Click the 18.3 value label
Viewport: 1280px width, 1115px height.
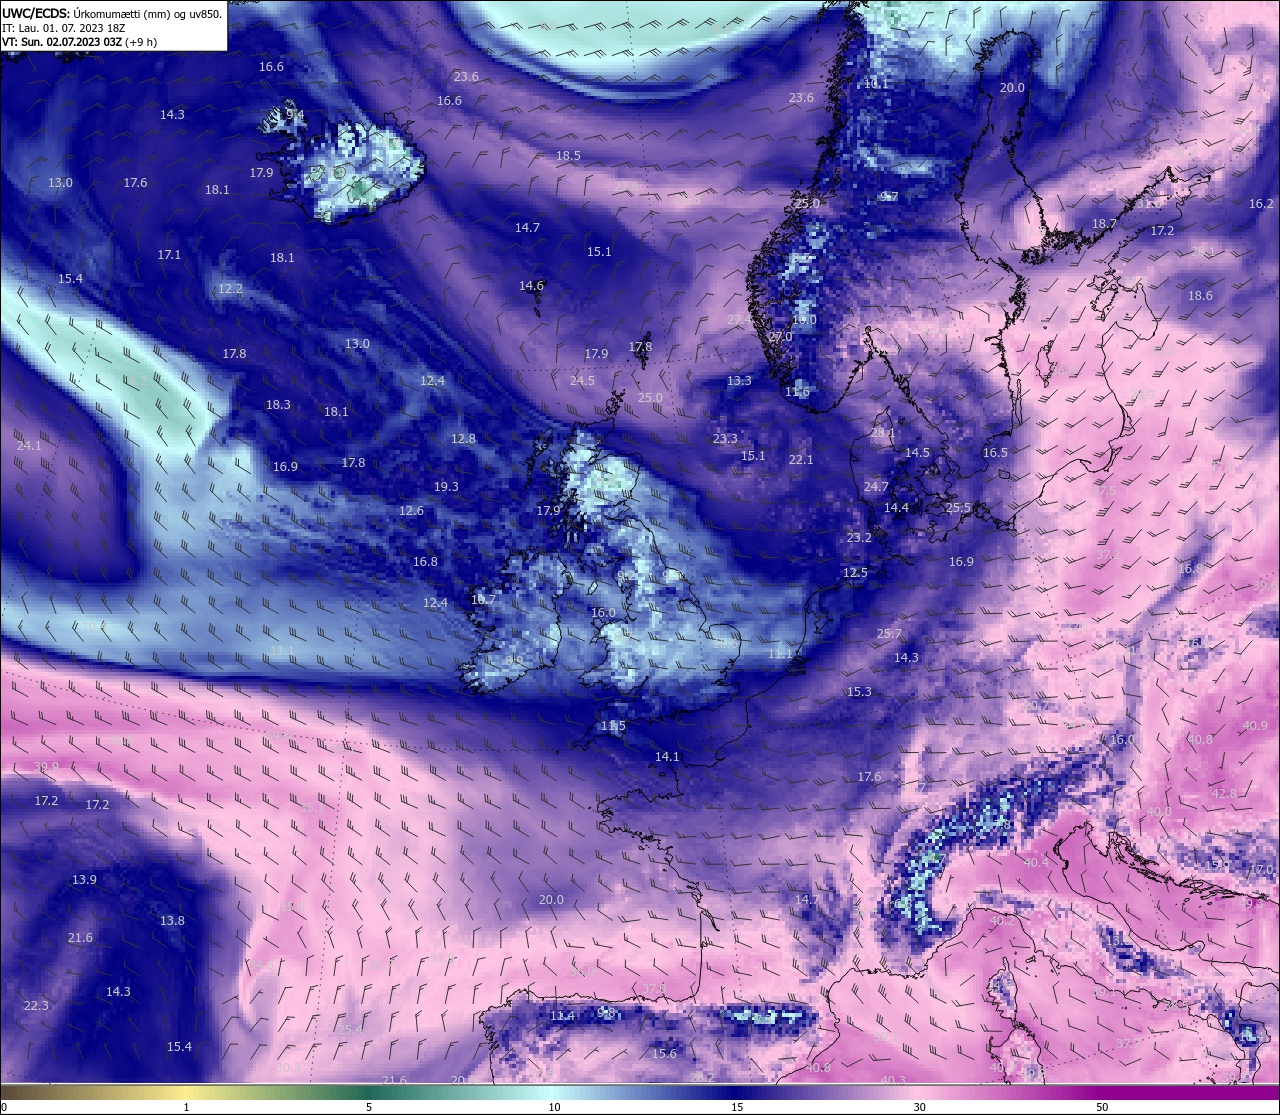pos(278,405)
